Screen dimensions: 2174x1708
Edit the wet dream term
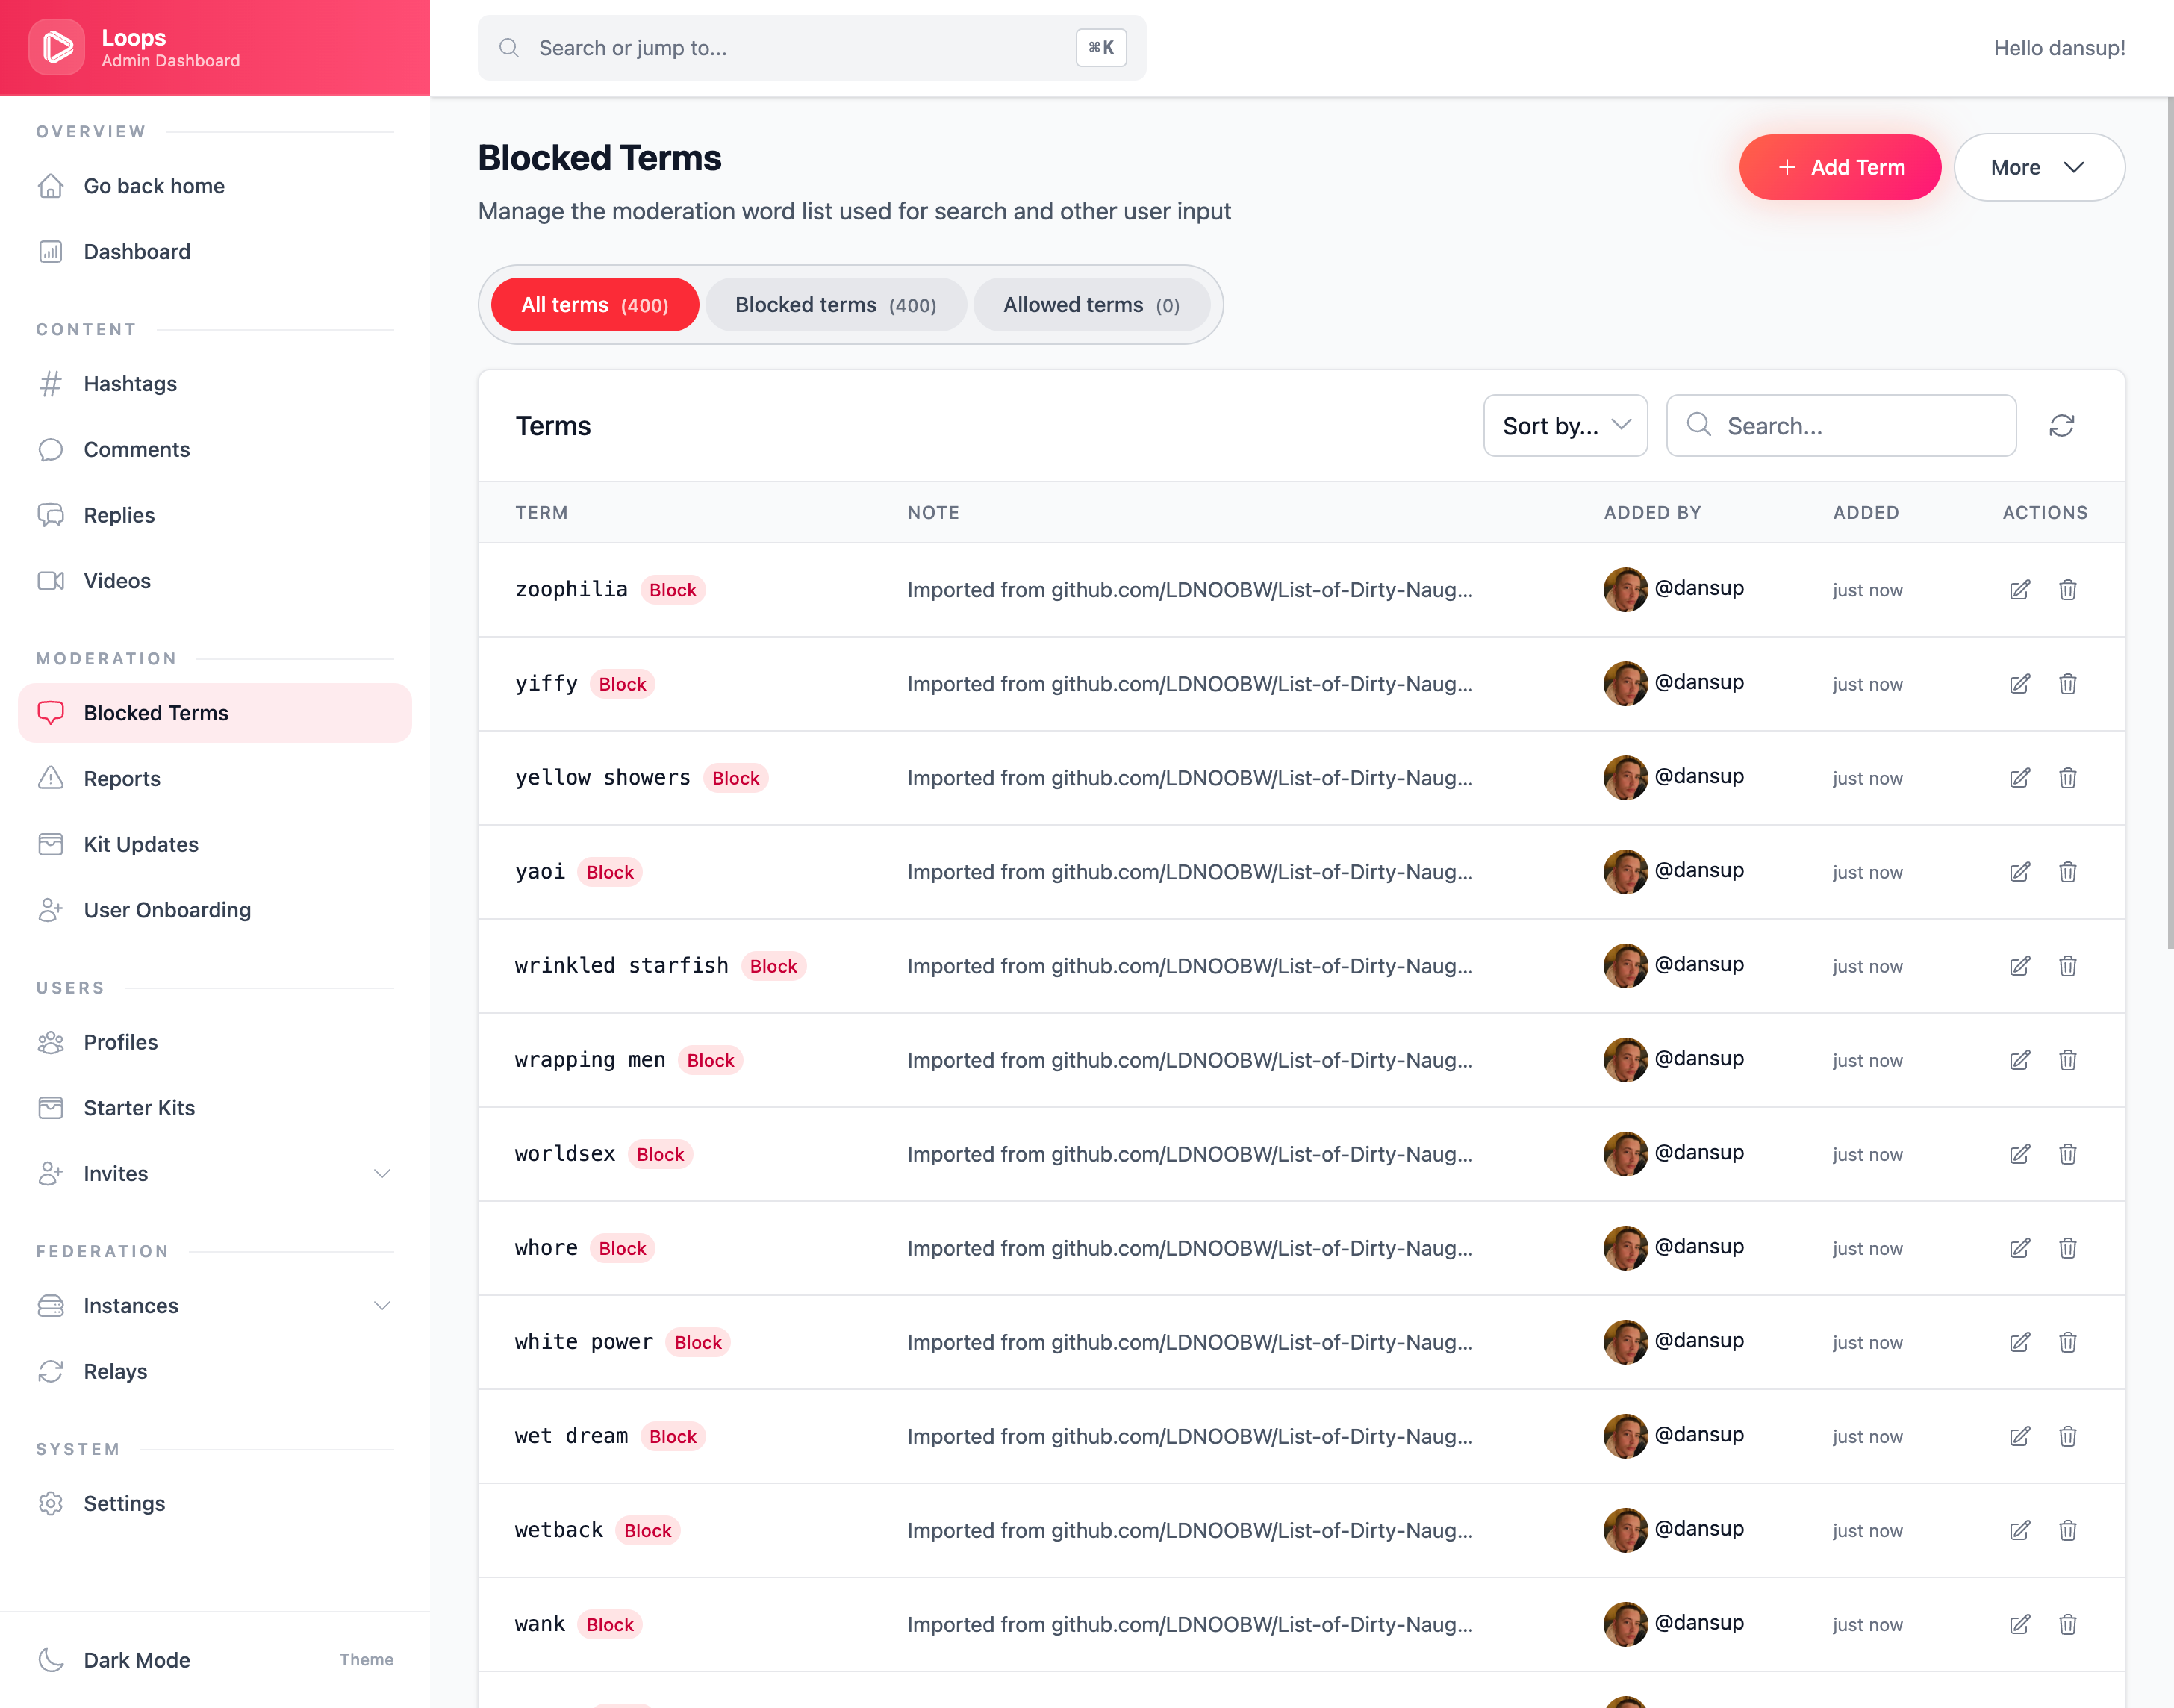2019,1436
